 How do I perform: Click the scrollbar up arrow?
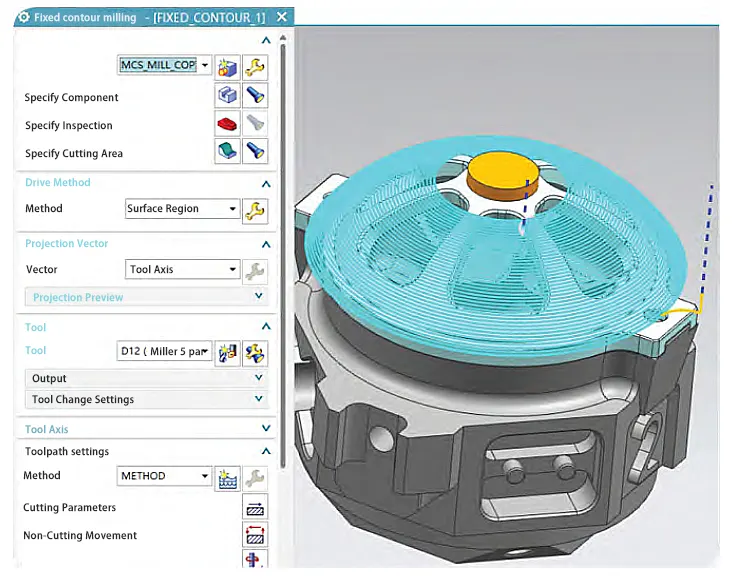283,37
